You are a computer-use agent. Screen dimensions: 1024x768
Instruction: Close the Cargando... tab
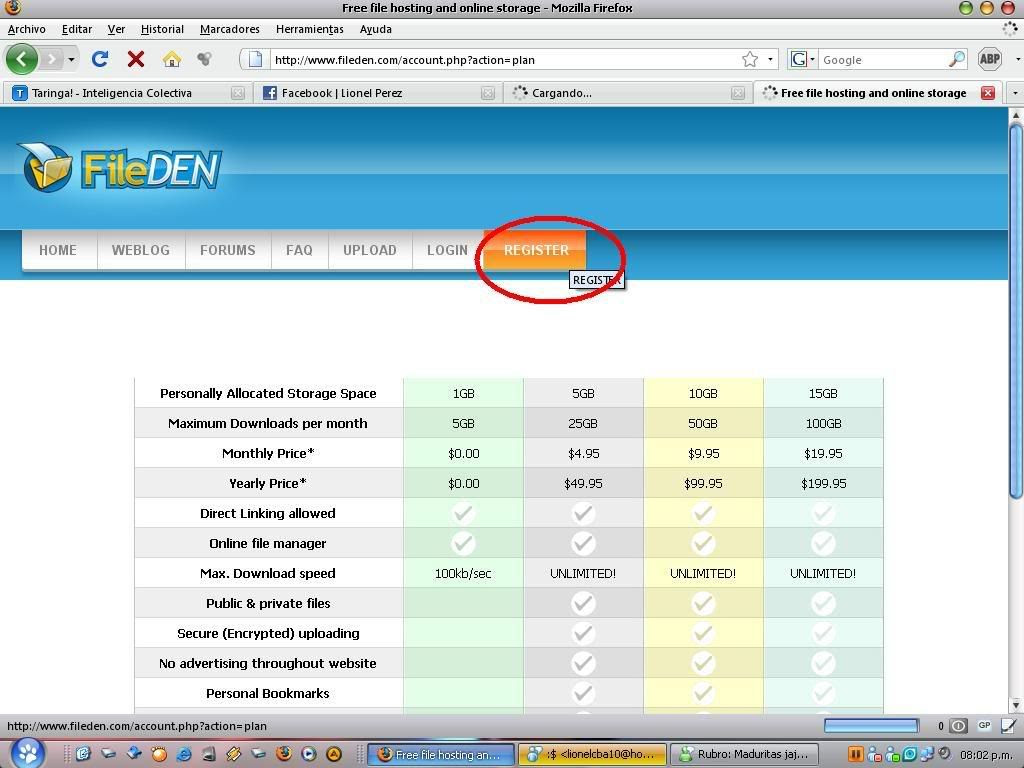(x=738, y=93)
